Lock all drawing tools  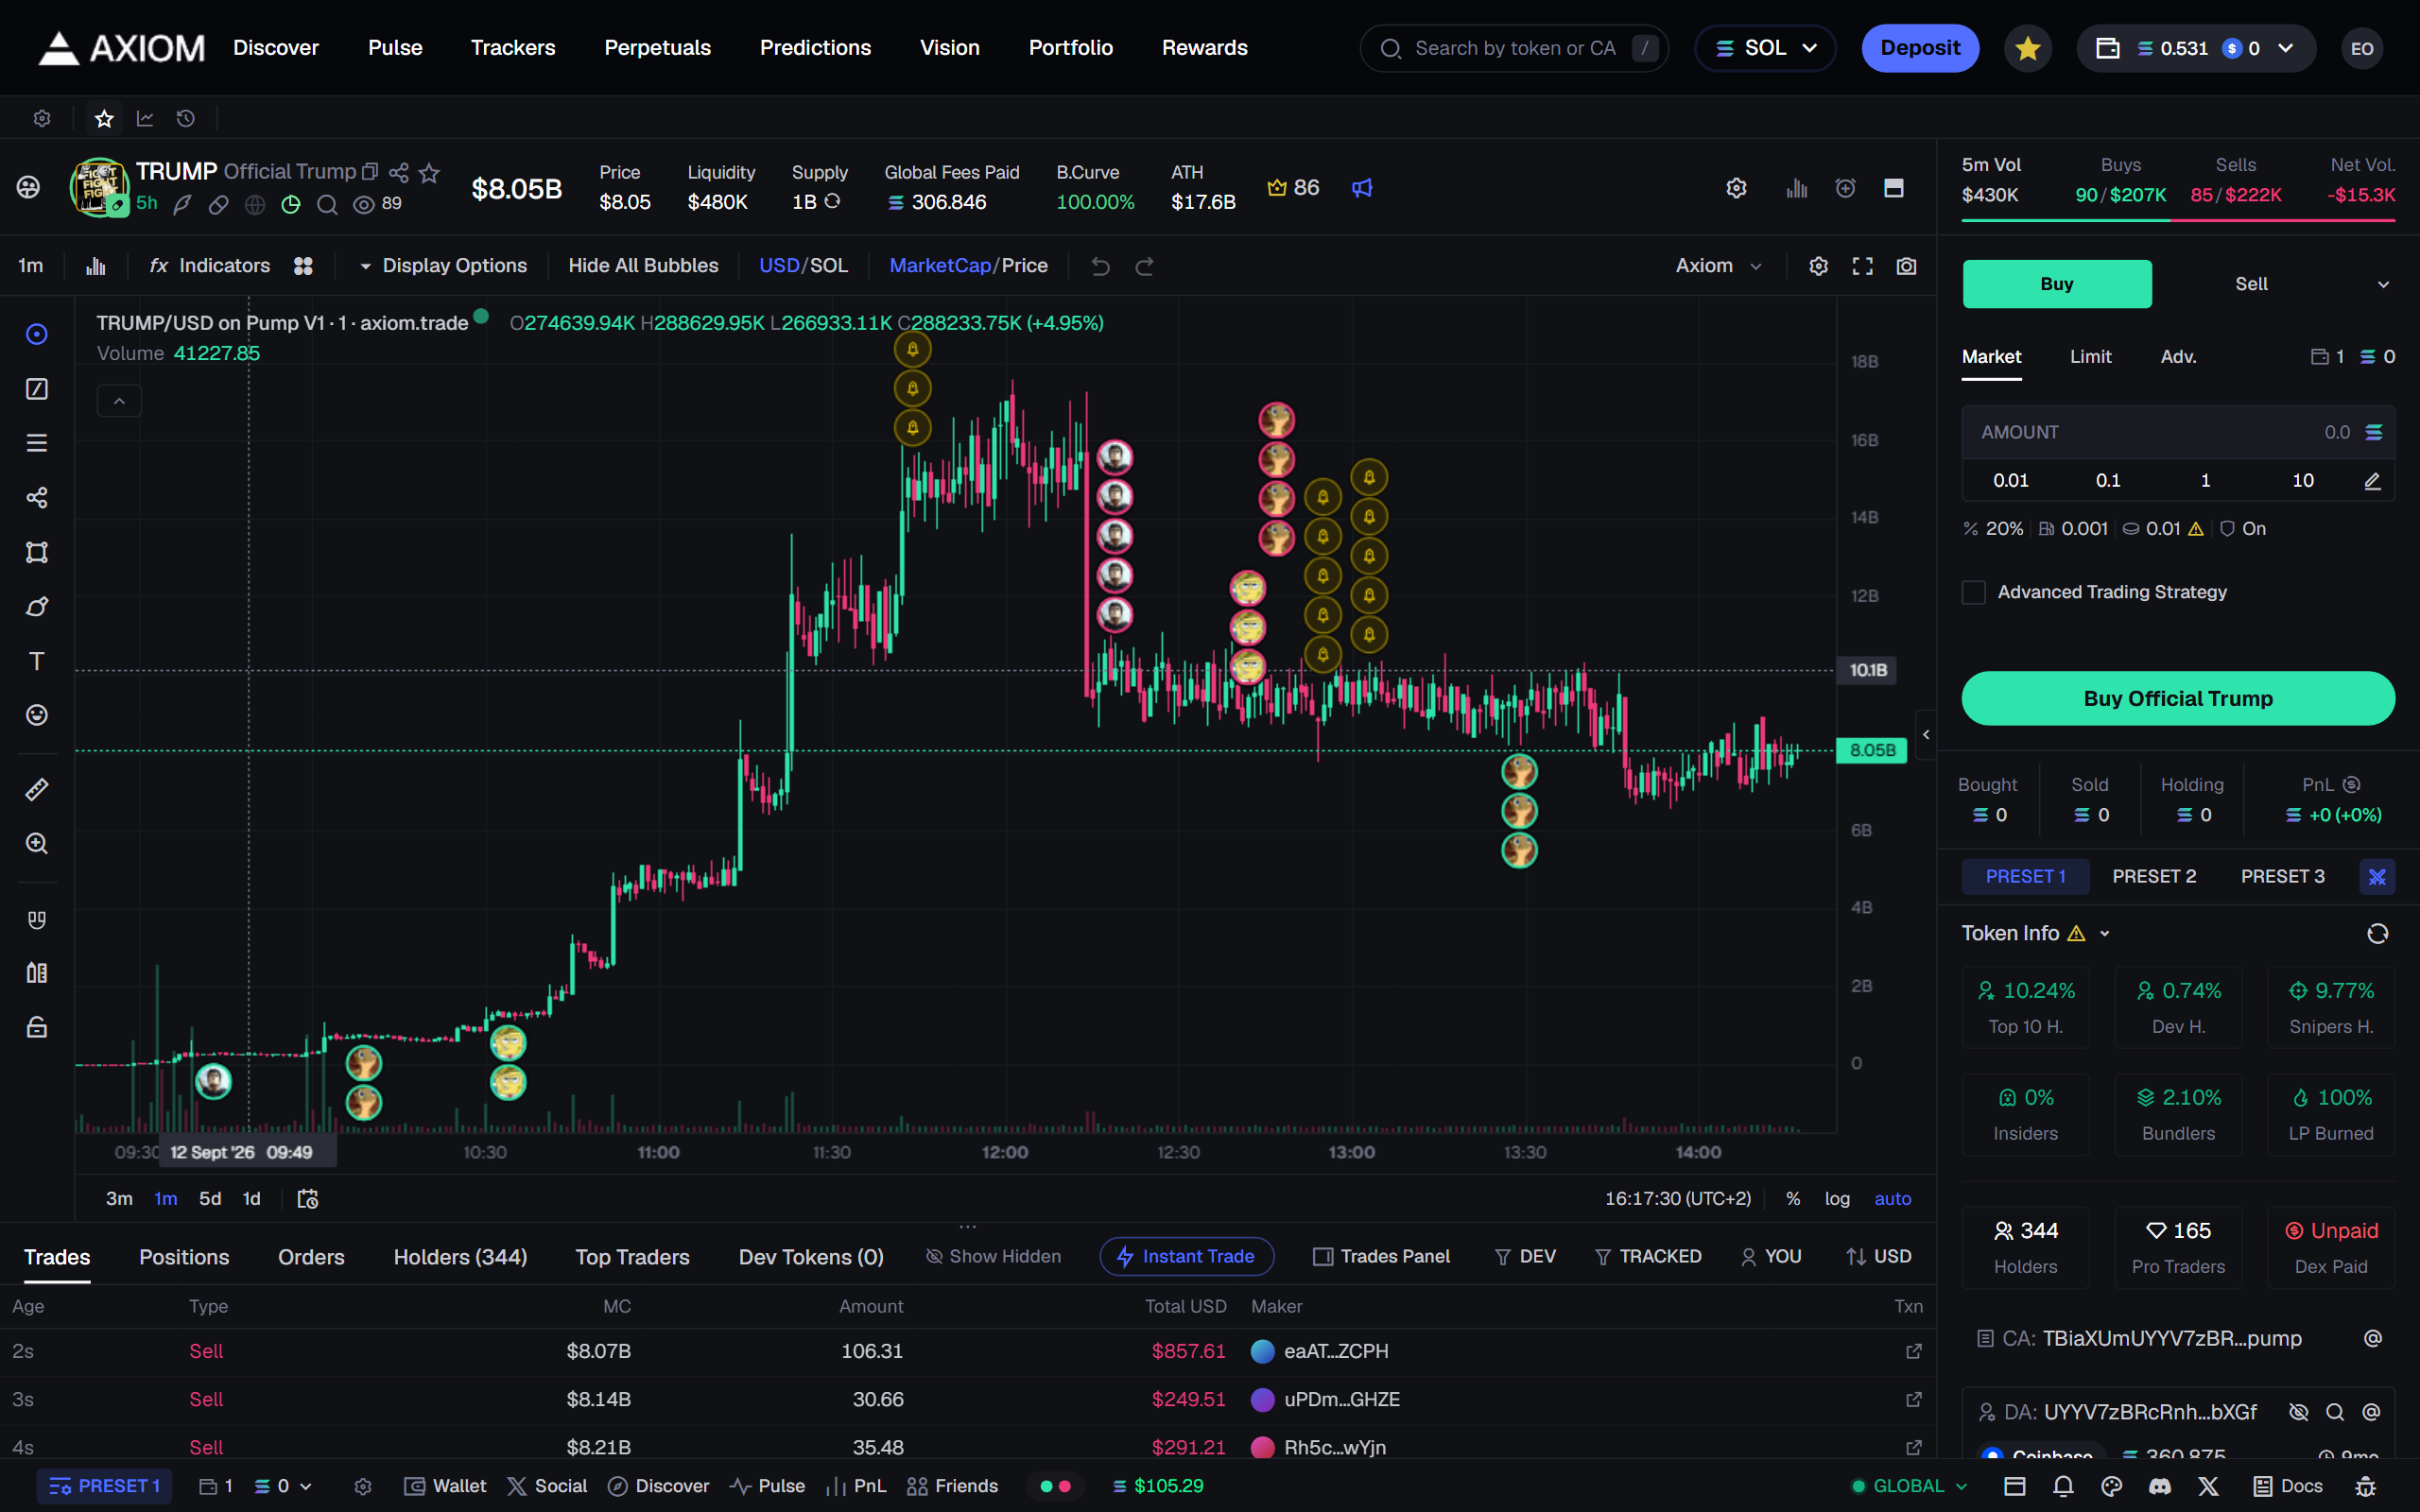(x=37, y=1027)
